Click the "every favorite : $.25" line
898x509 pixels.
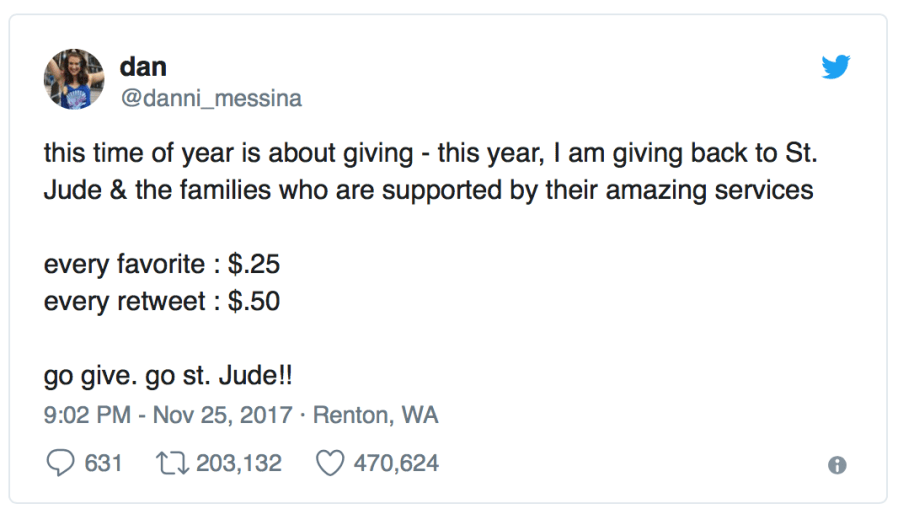point(162,266)
